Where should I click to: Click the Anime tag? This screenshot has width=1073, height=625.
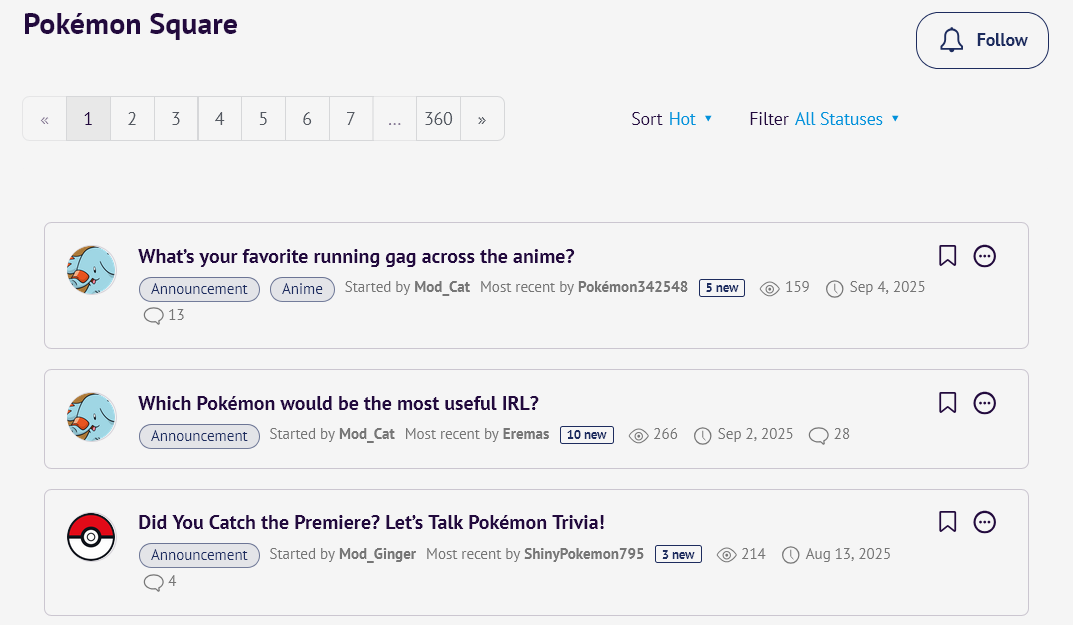(x=302, y=290)
